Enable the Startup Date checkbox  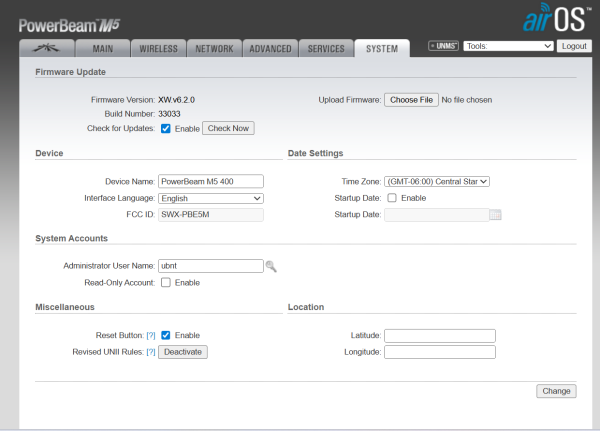[392, 198]
